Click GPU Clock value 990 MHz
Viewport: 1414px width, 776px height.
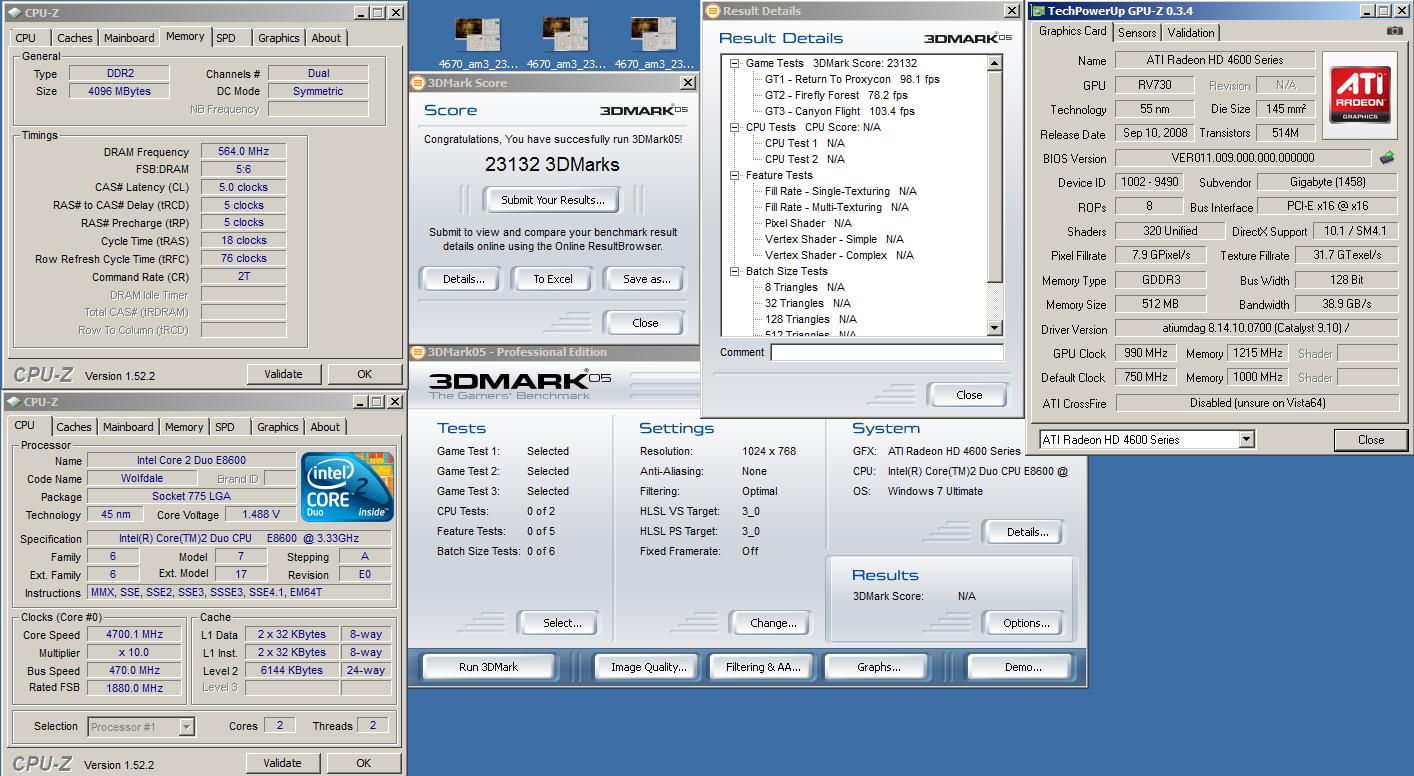[1144, 353]
